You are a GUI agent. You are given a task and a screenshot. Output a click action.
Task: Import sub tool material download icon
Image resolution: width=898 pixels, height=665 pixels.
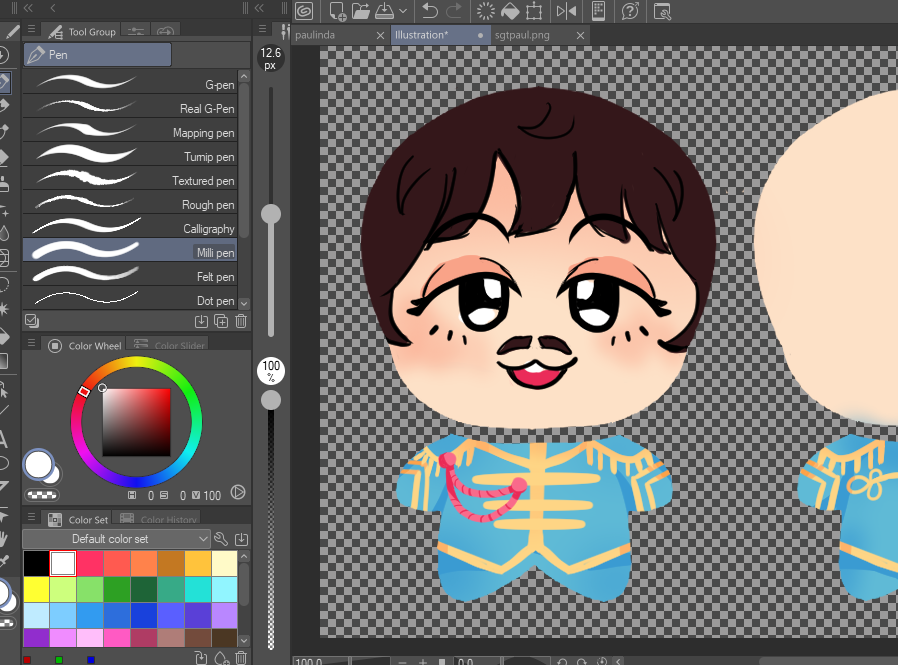point(201,321)
